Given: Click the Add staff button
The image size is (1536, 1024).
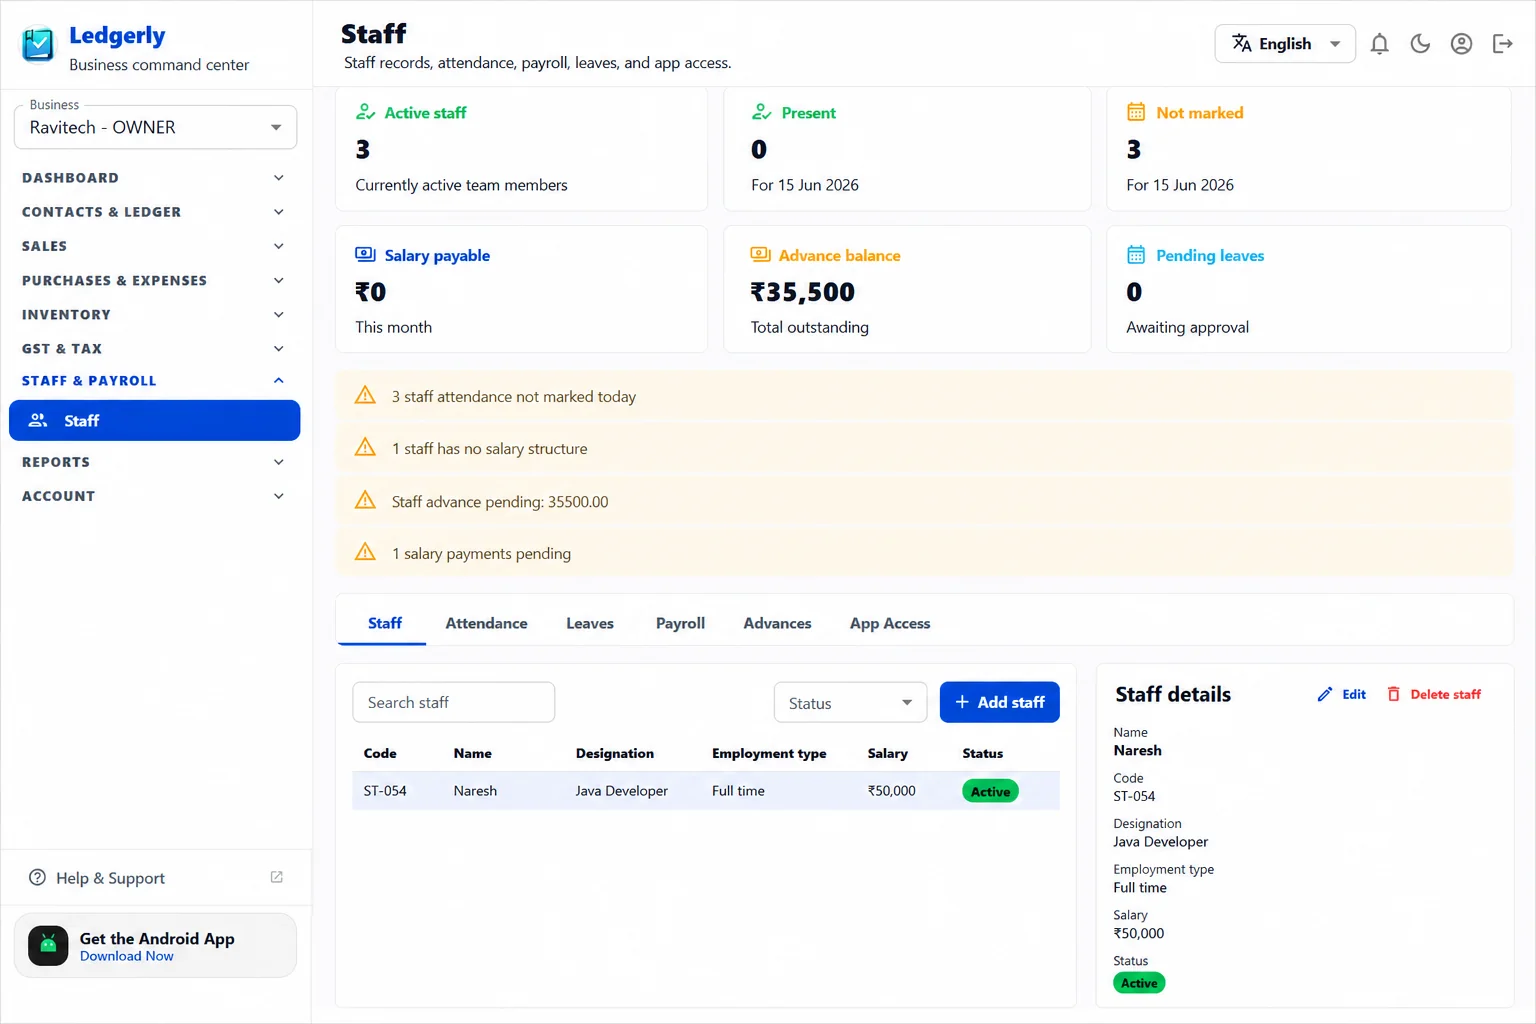Looking at the screenshot, I should pyautogui.click(x=999, y=702).
